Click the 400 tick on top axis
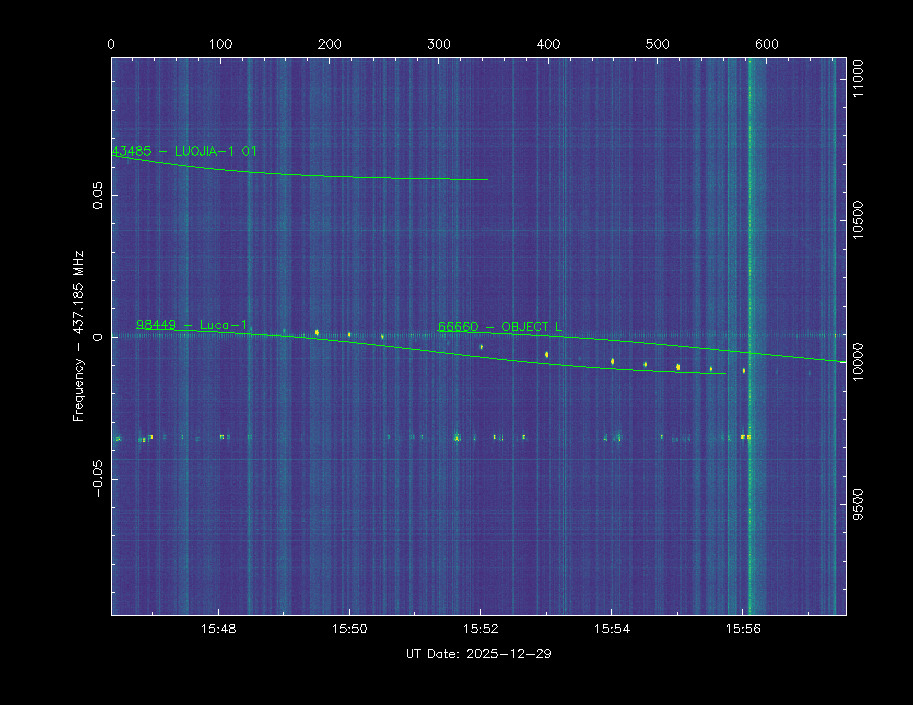913x705 pixels. pos(548,44)
